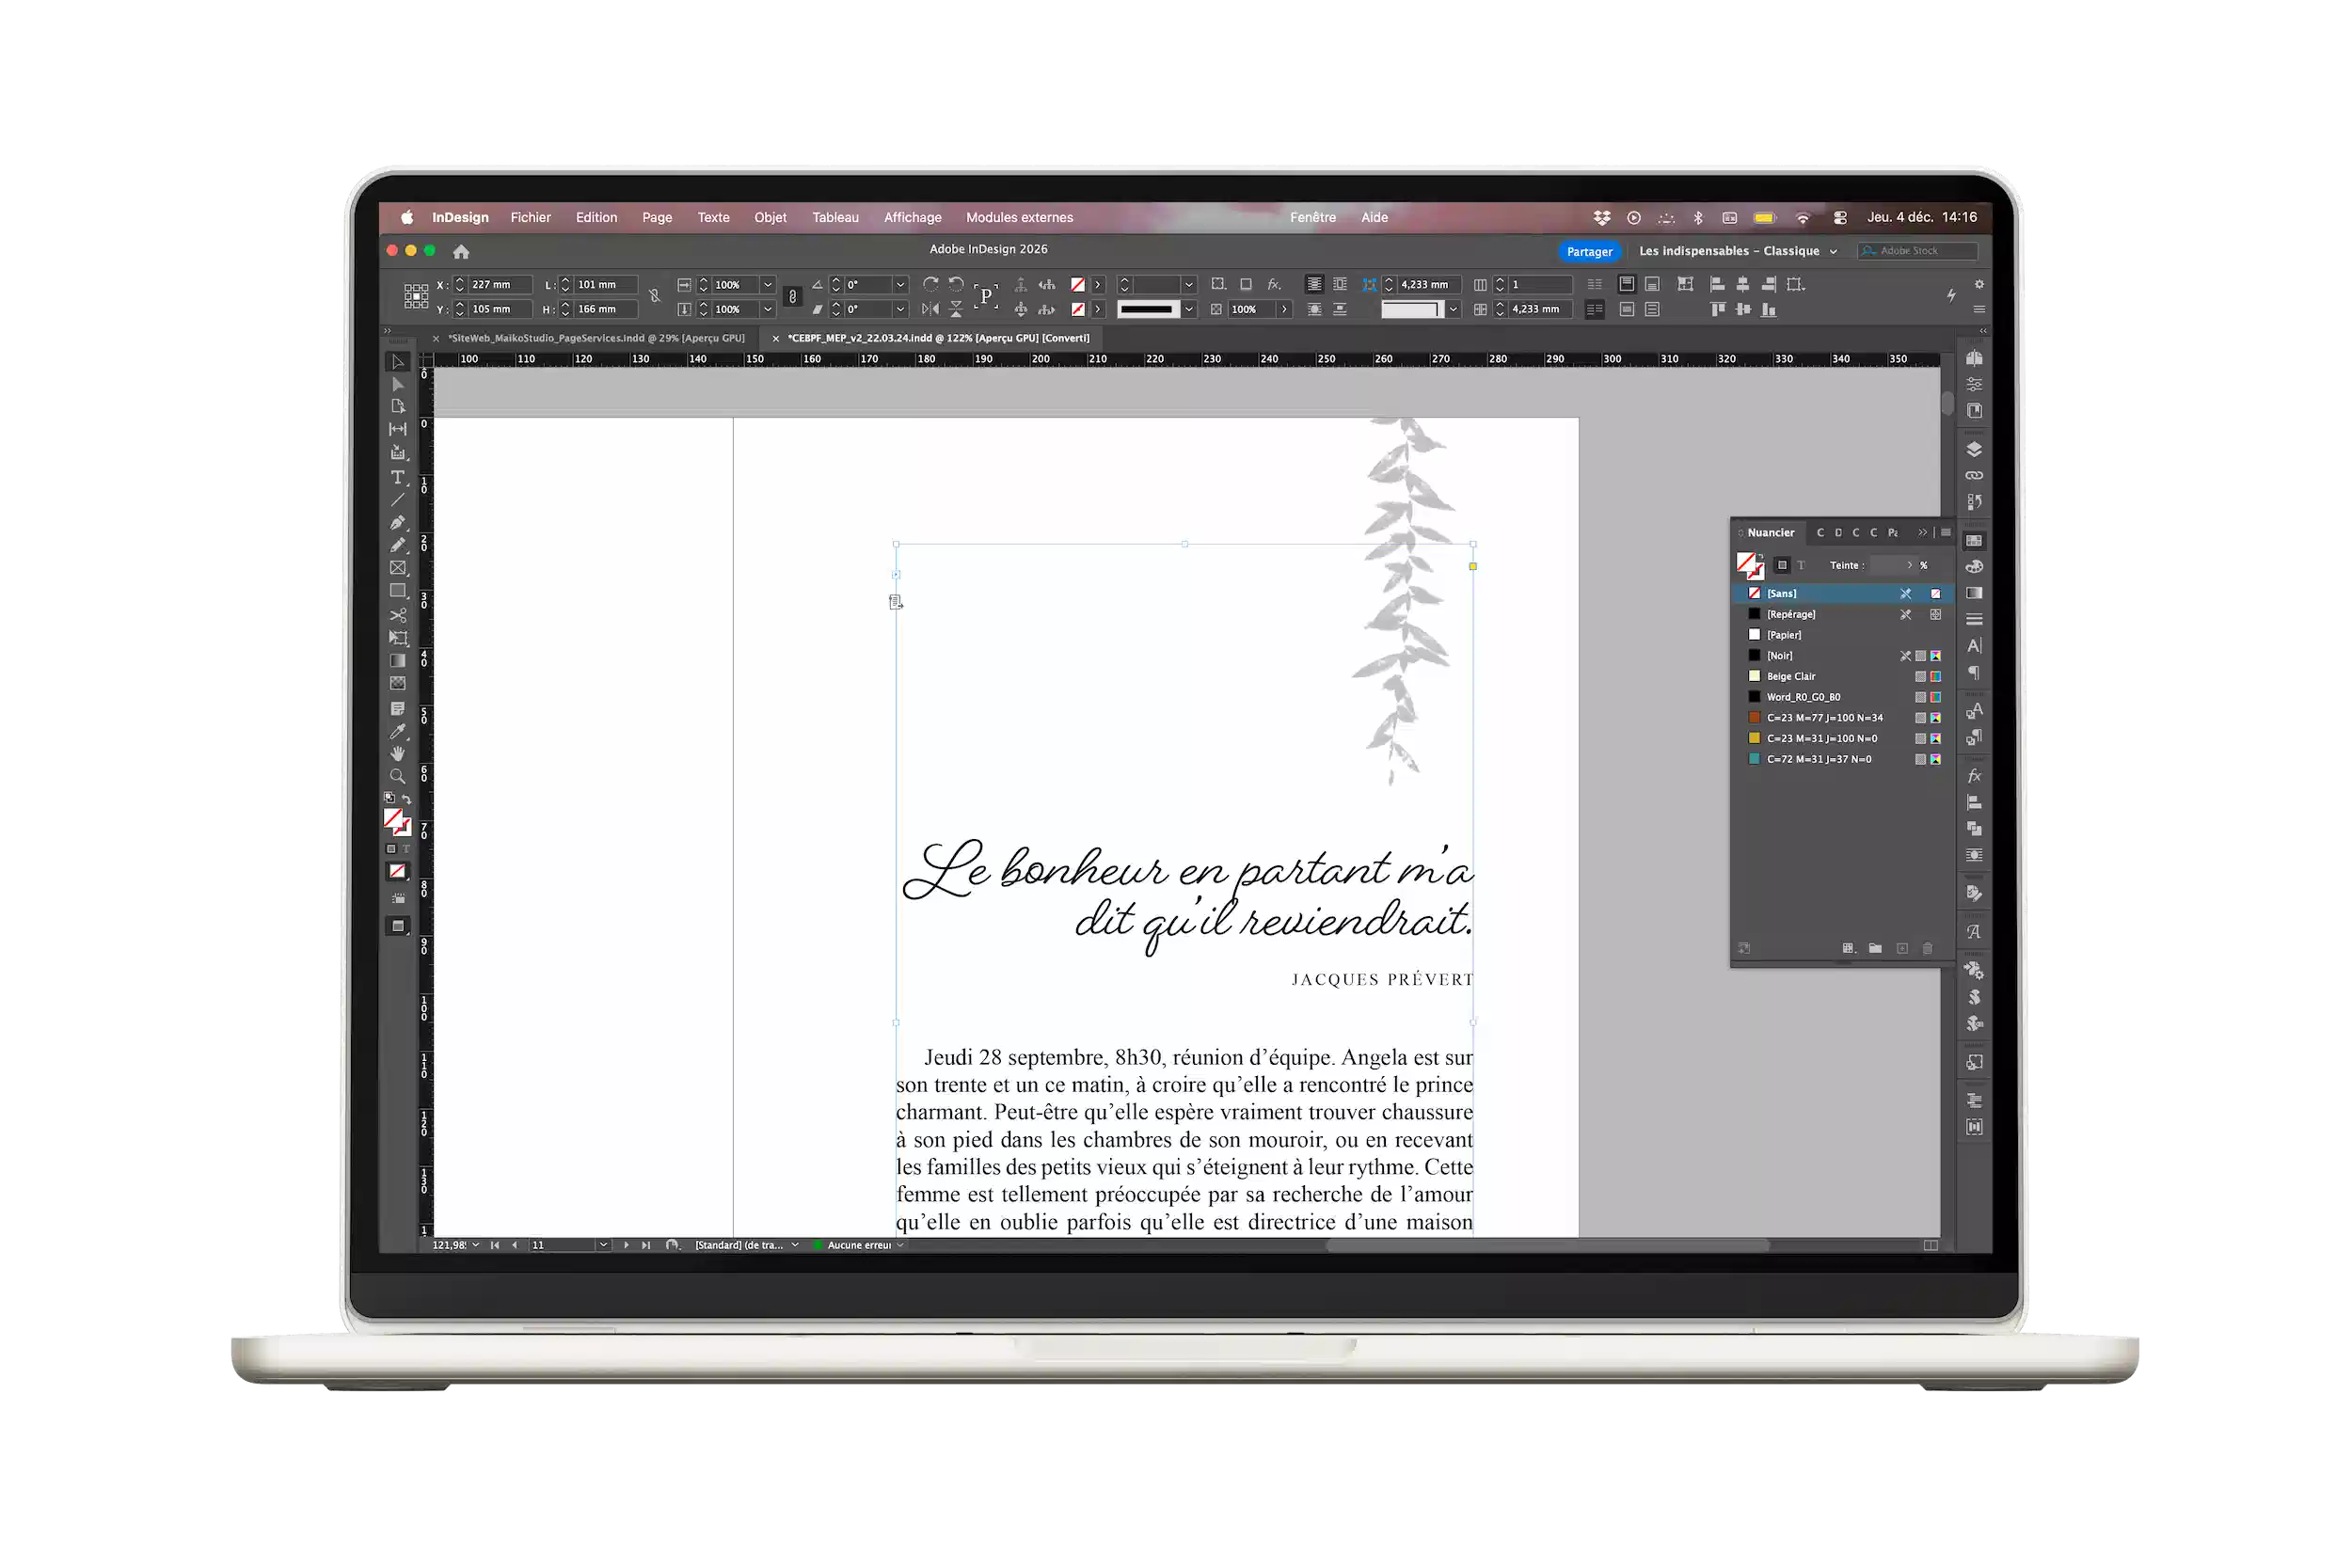Pick the Scissors tool

(x=397, y=615)
